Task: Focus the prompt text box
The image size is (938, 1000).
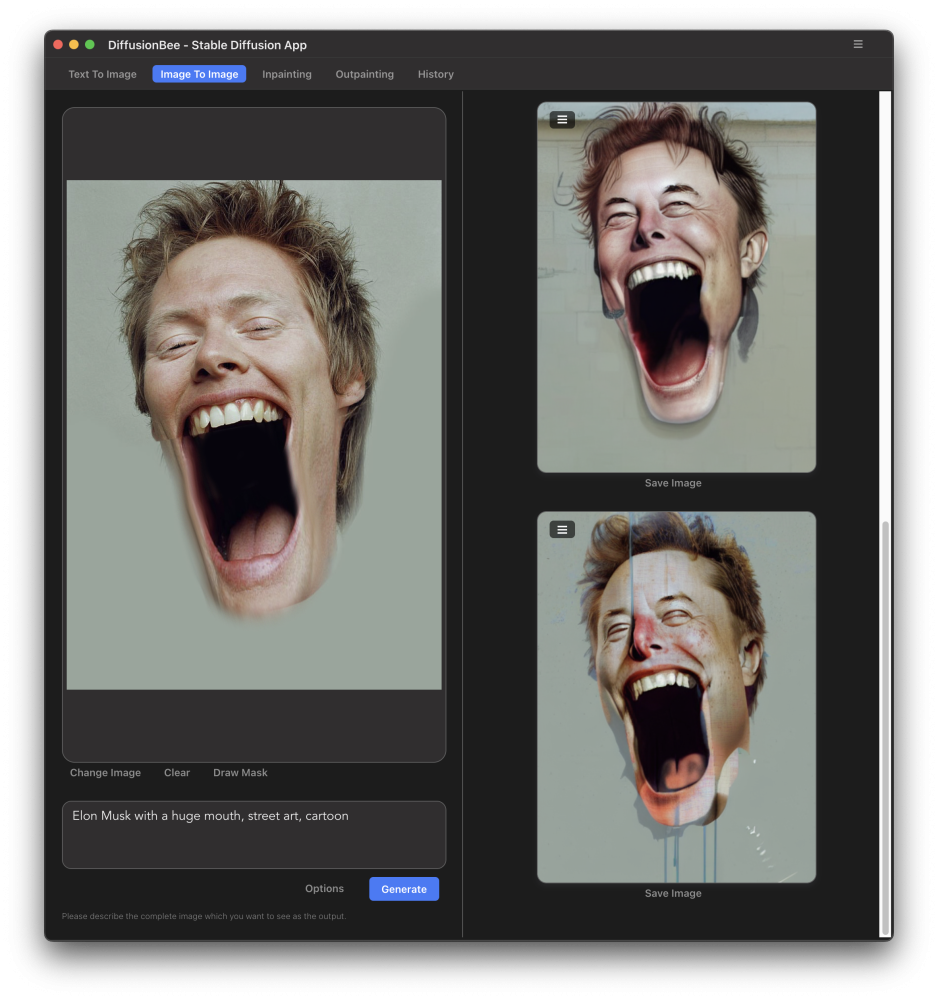Action: pos(254,836)
